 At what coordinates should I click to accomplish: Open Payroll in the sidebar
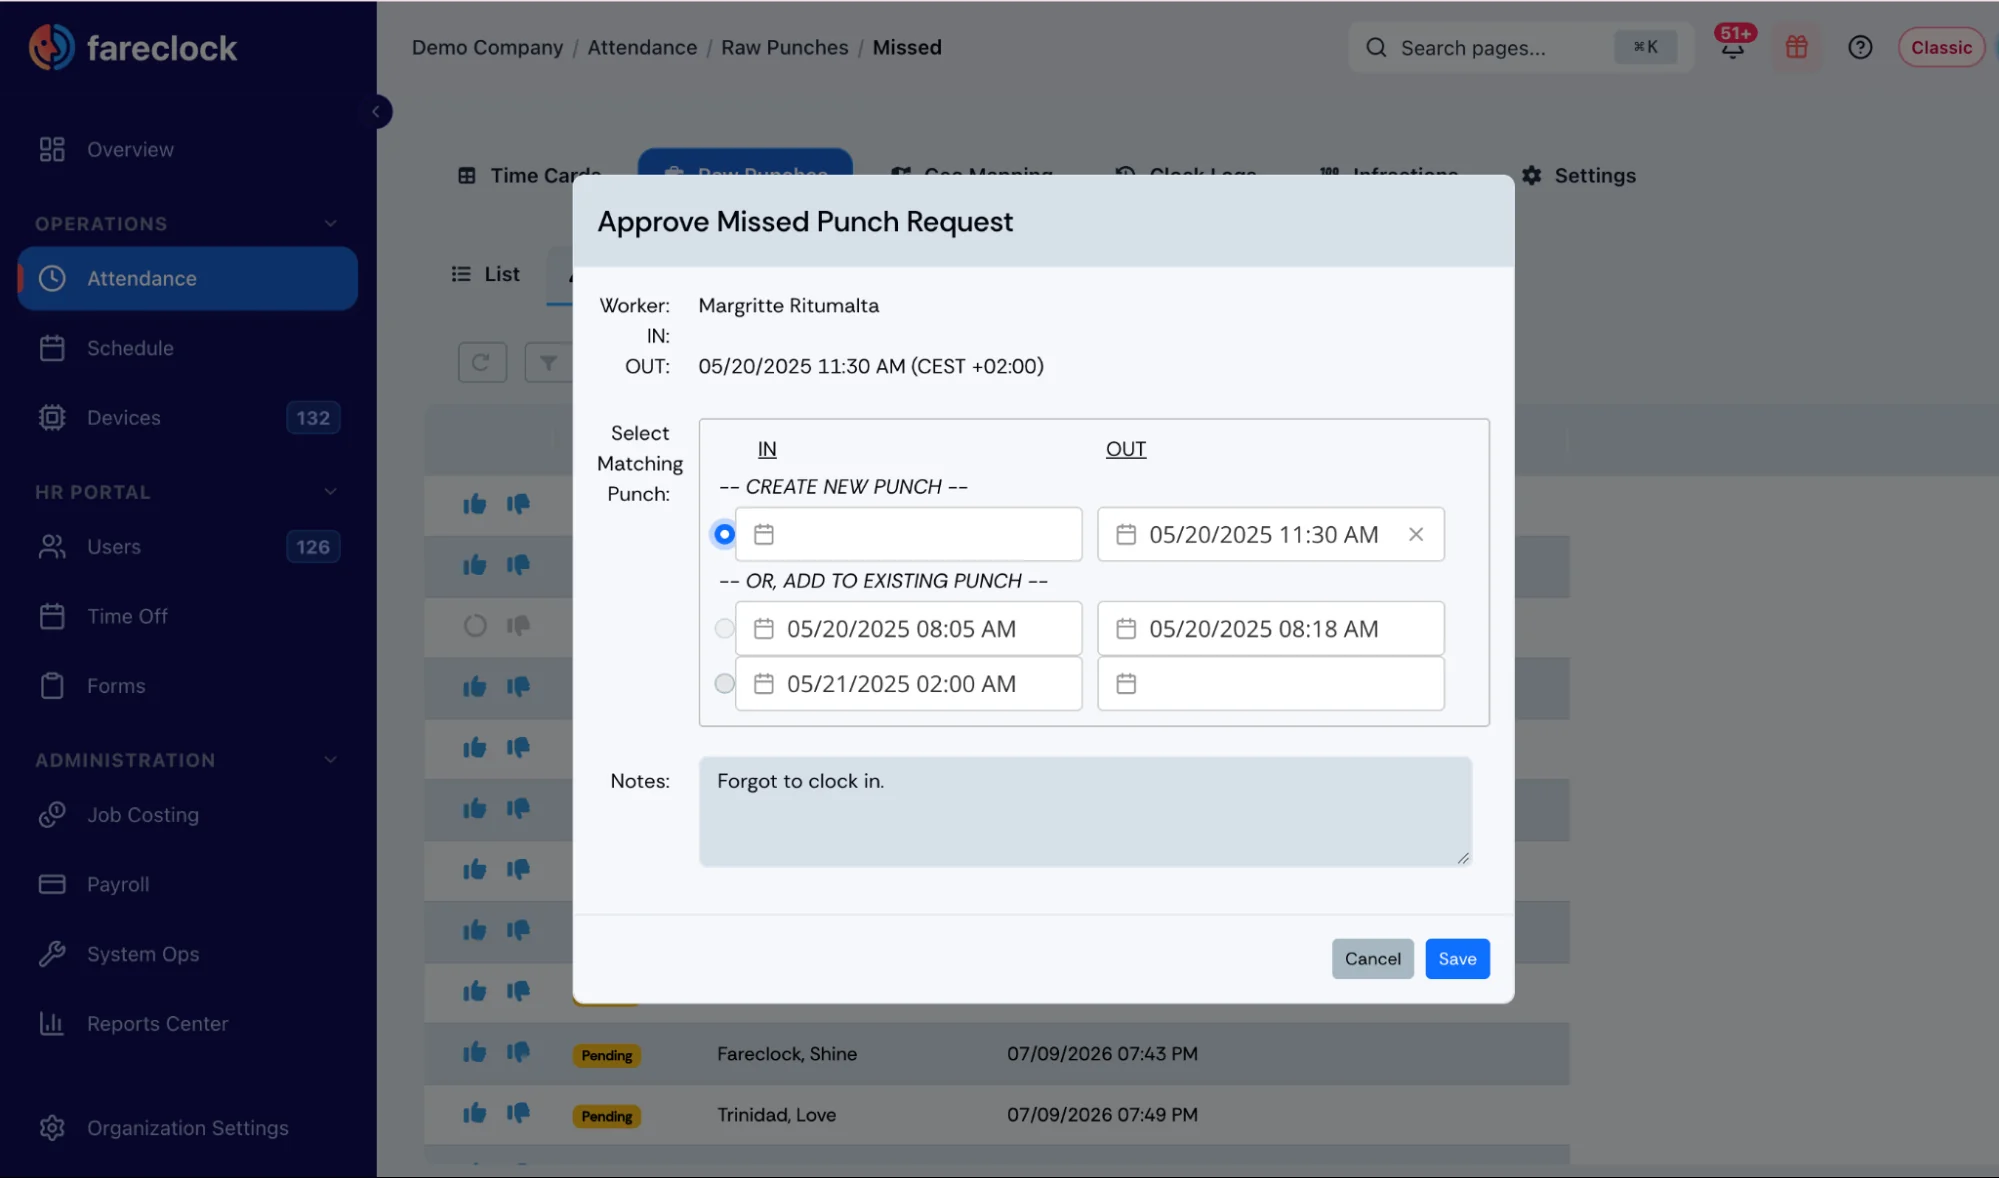click(188, 884)
